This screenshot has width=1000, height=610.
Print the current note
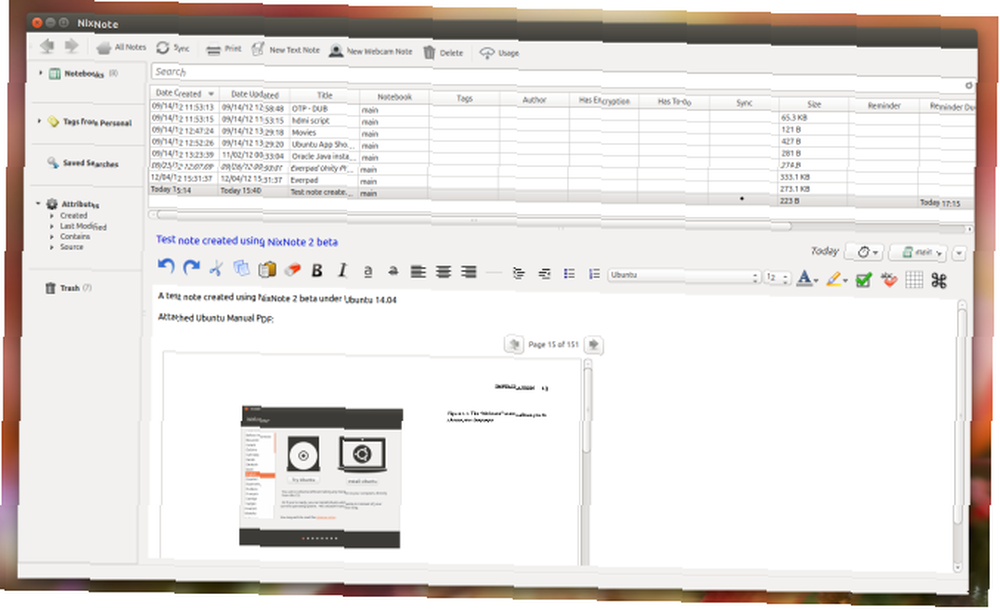coord(224,48)
